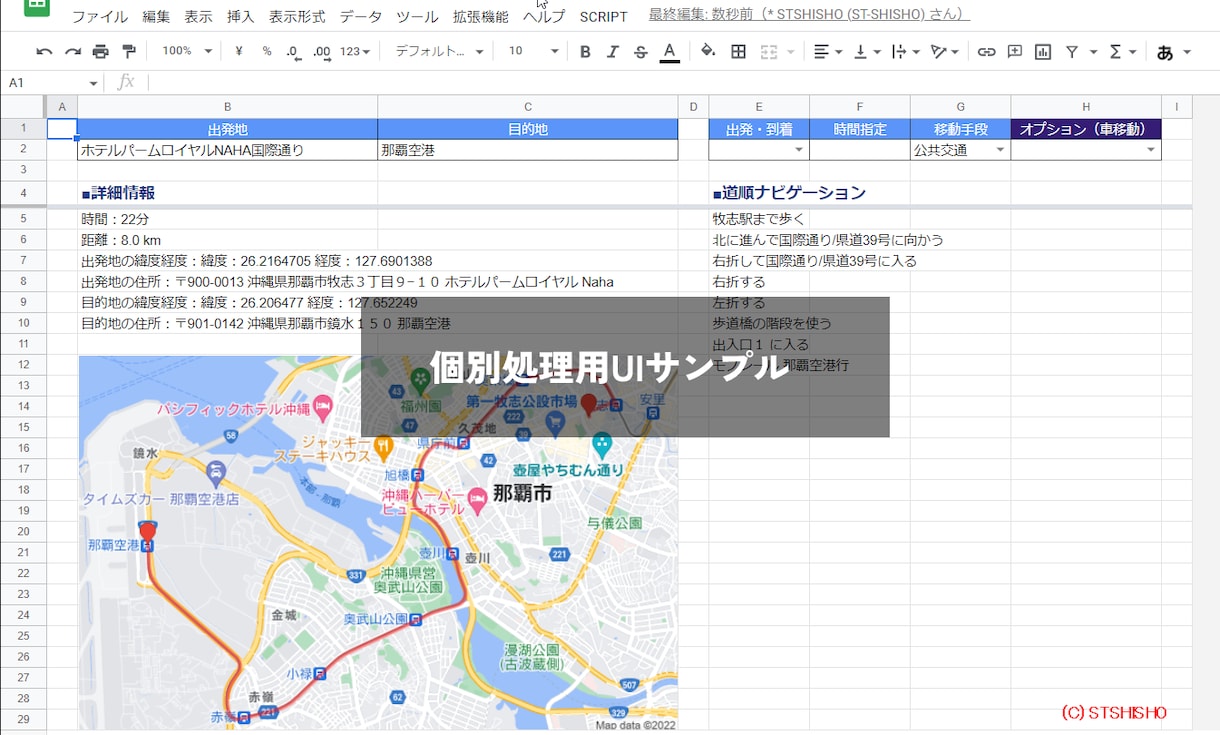Image resolution: width=1220 pixels, height=735 pixels.
Task: Open the font size dropdown
Action: click(x=533, y=51)
